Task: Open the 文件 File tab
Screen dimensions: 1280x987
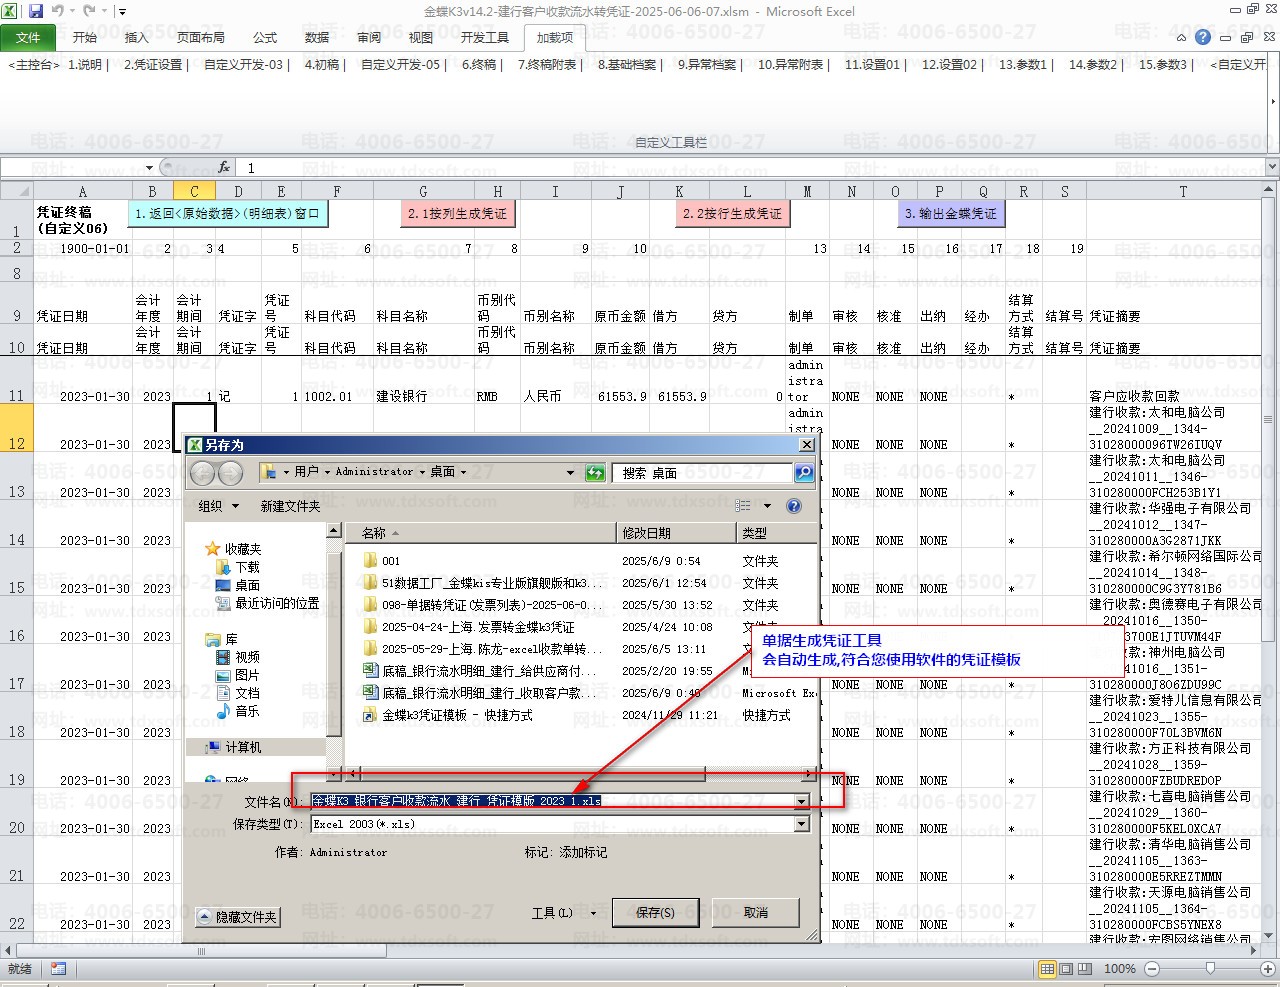Action: pos(28,37)
